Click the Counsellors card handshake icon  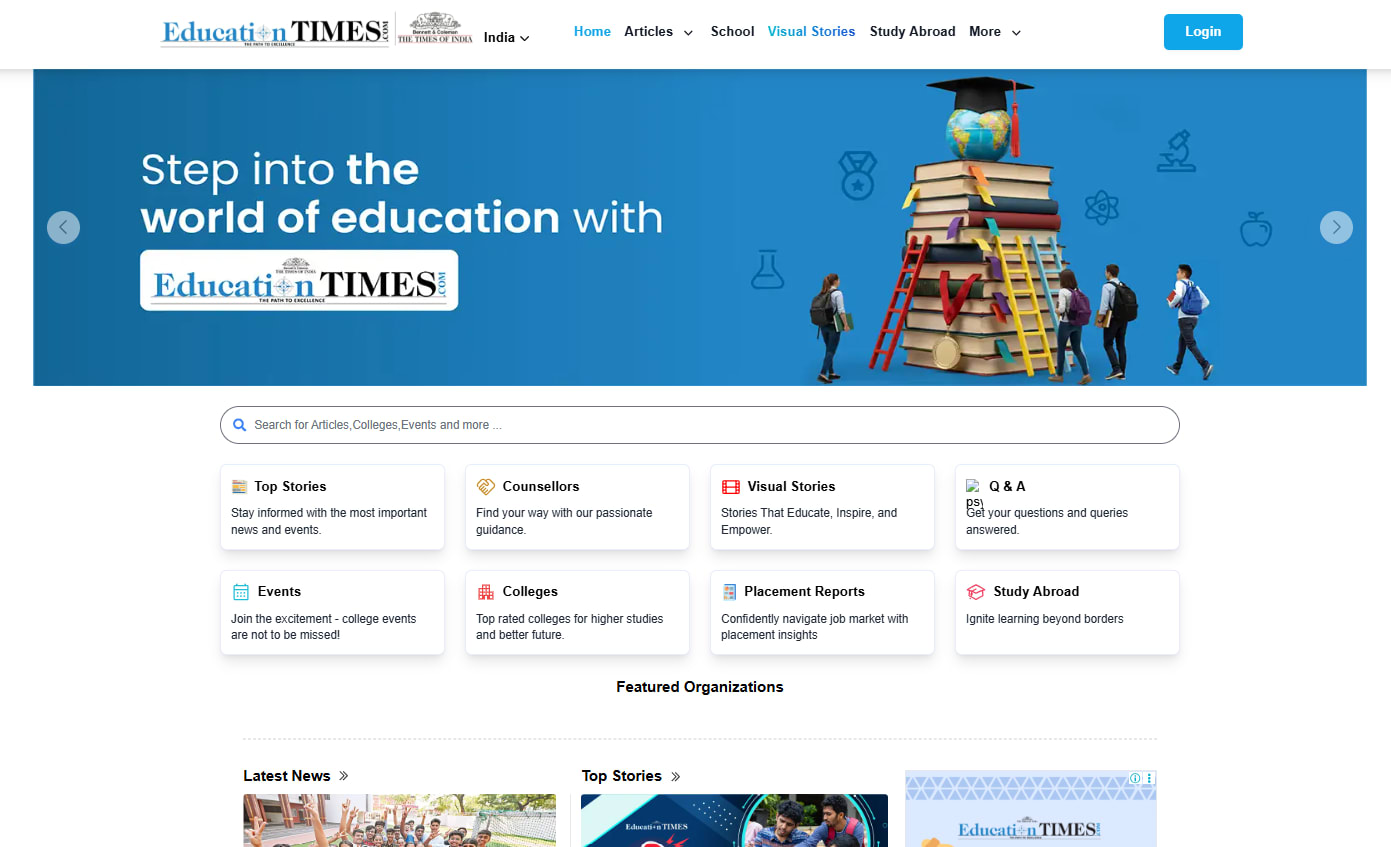coord(486,487)
